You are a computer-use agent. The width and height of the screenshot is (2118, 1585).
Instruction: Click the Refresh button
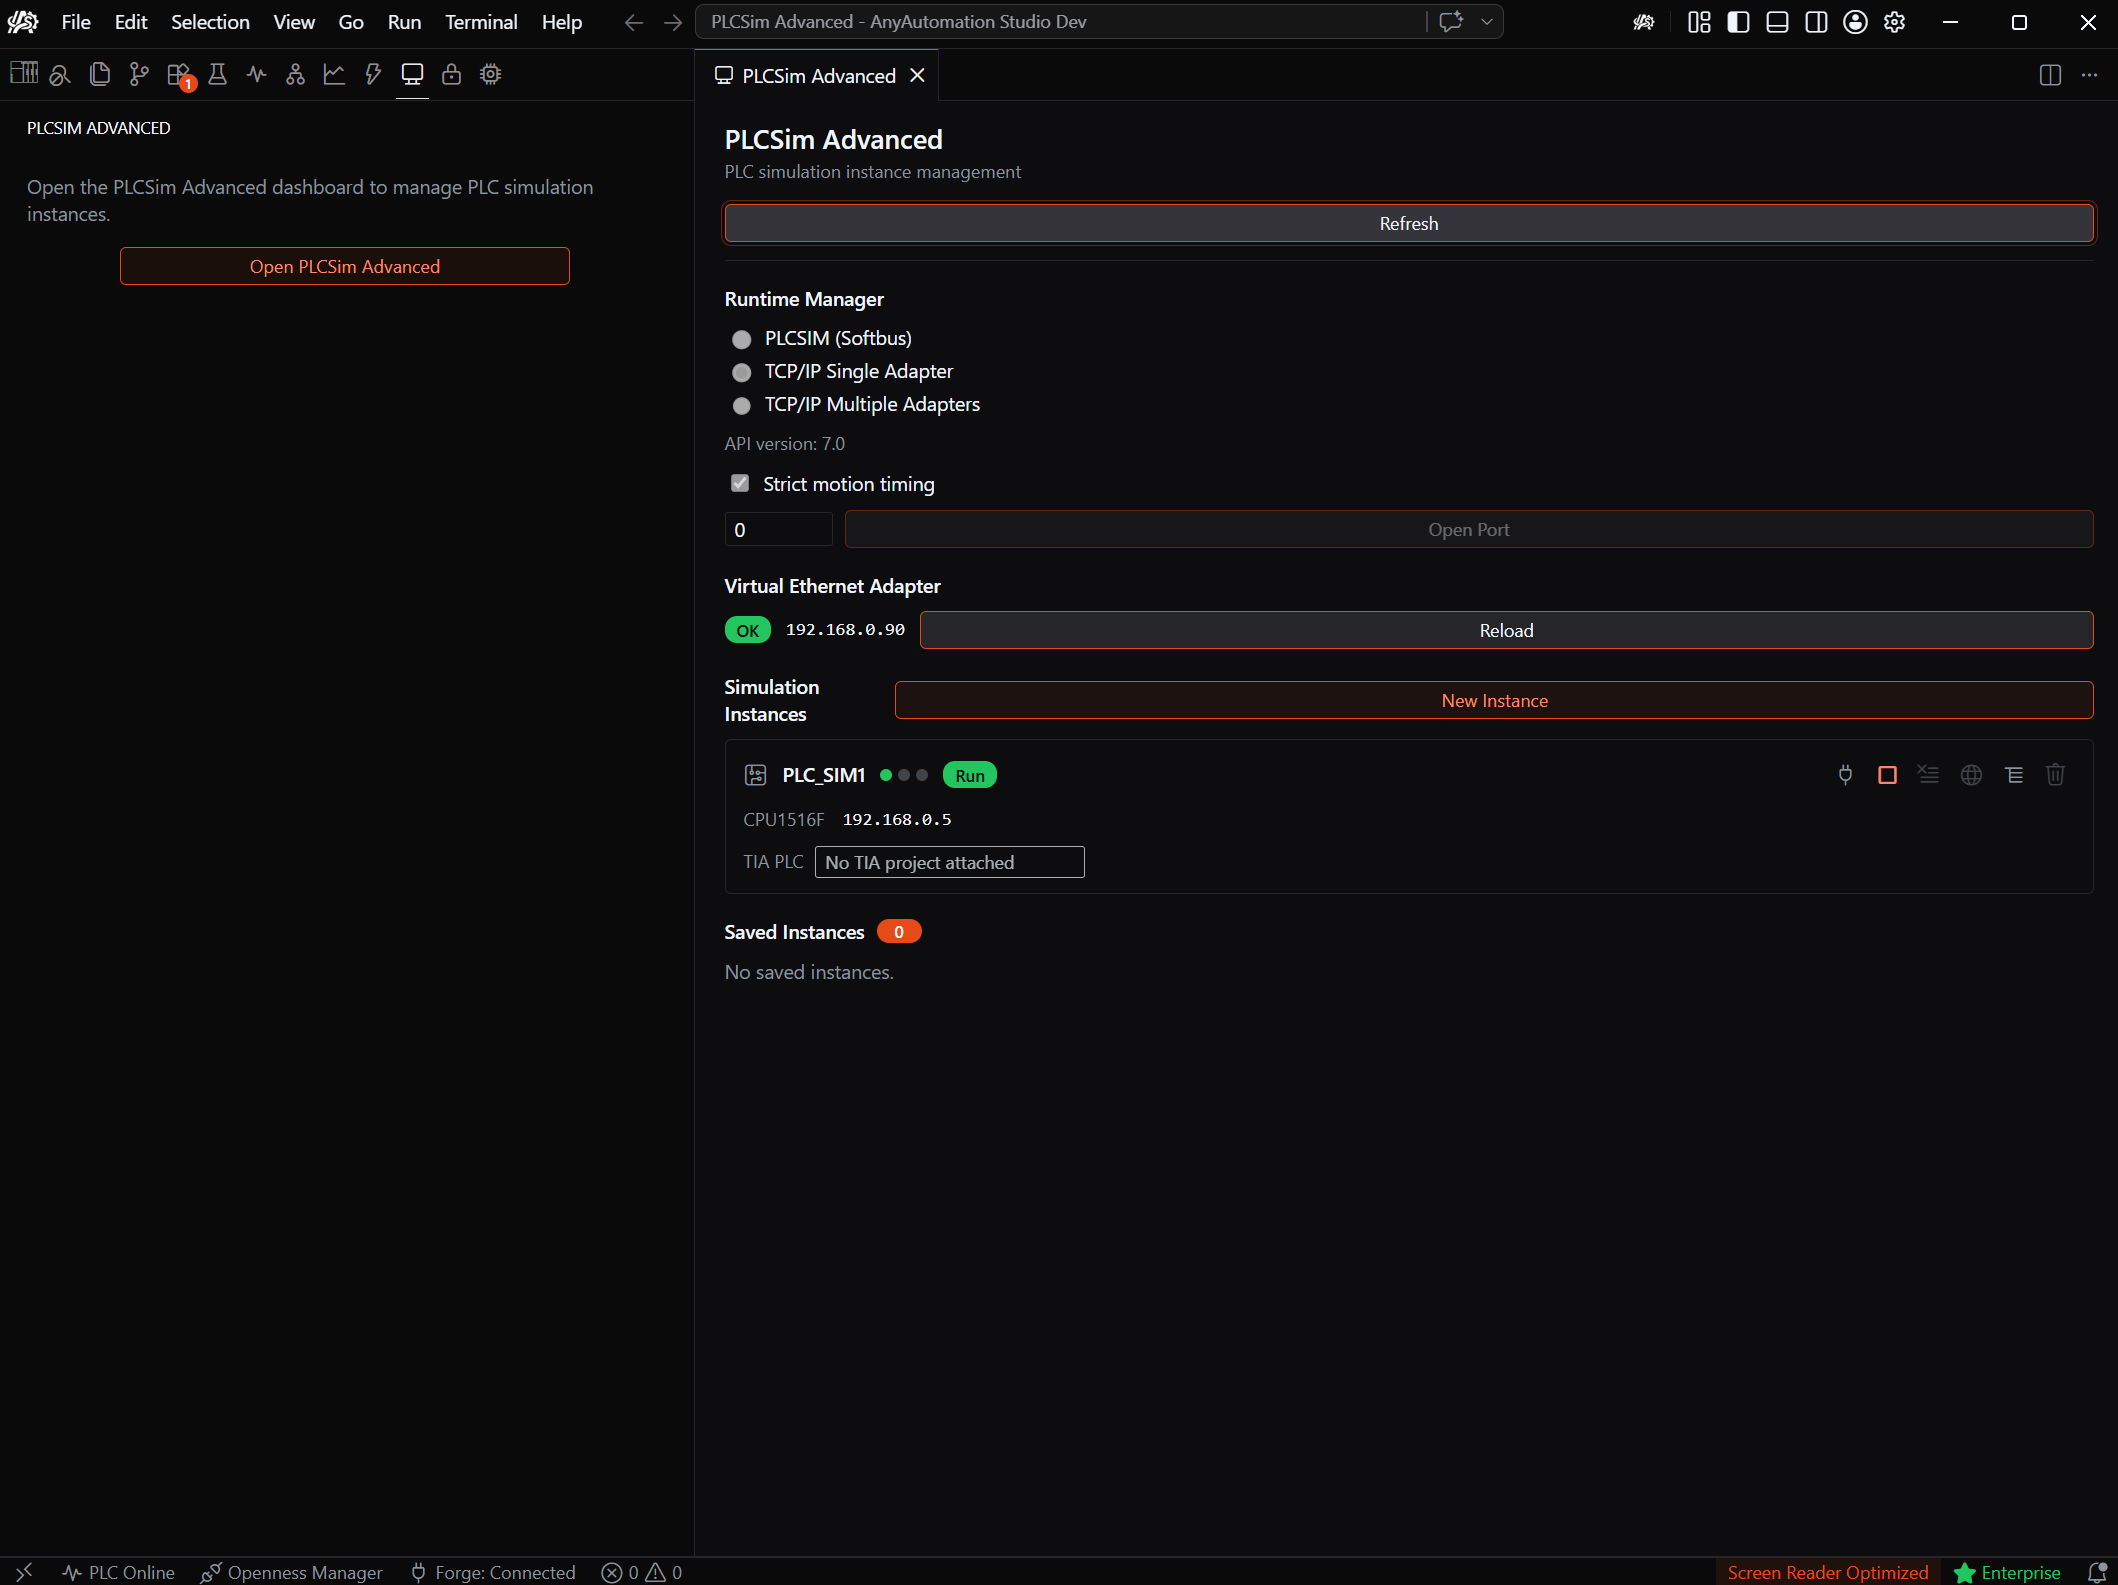point(1408,223)
